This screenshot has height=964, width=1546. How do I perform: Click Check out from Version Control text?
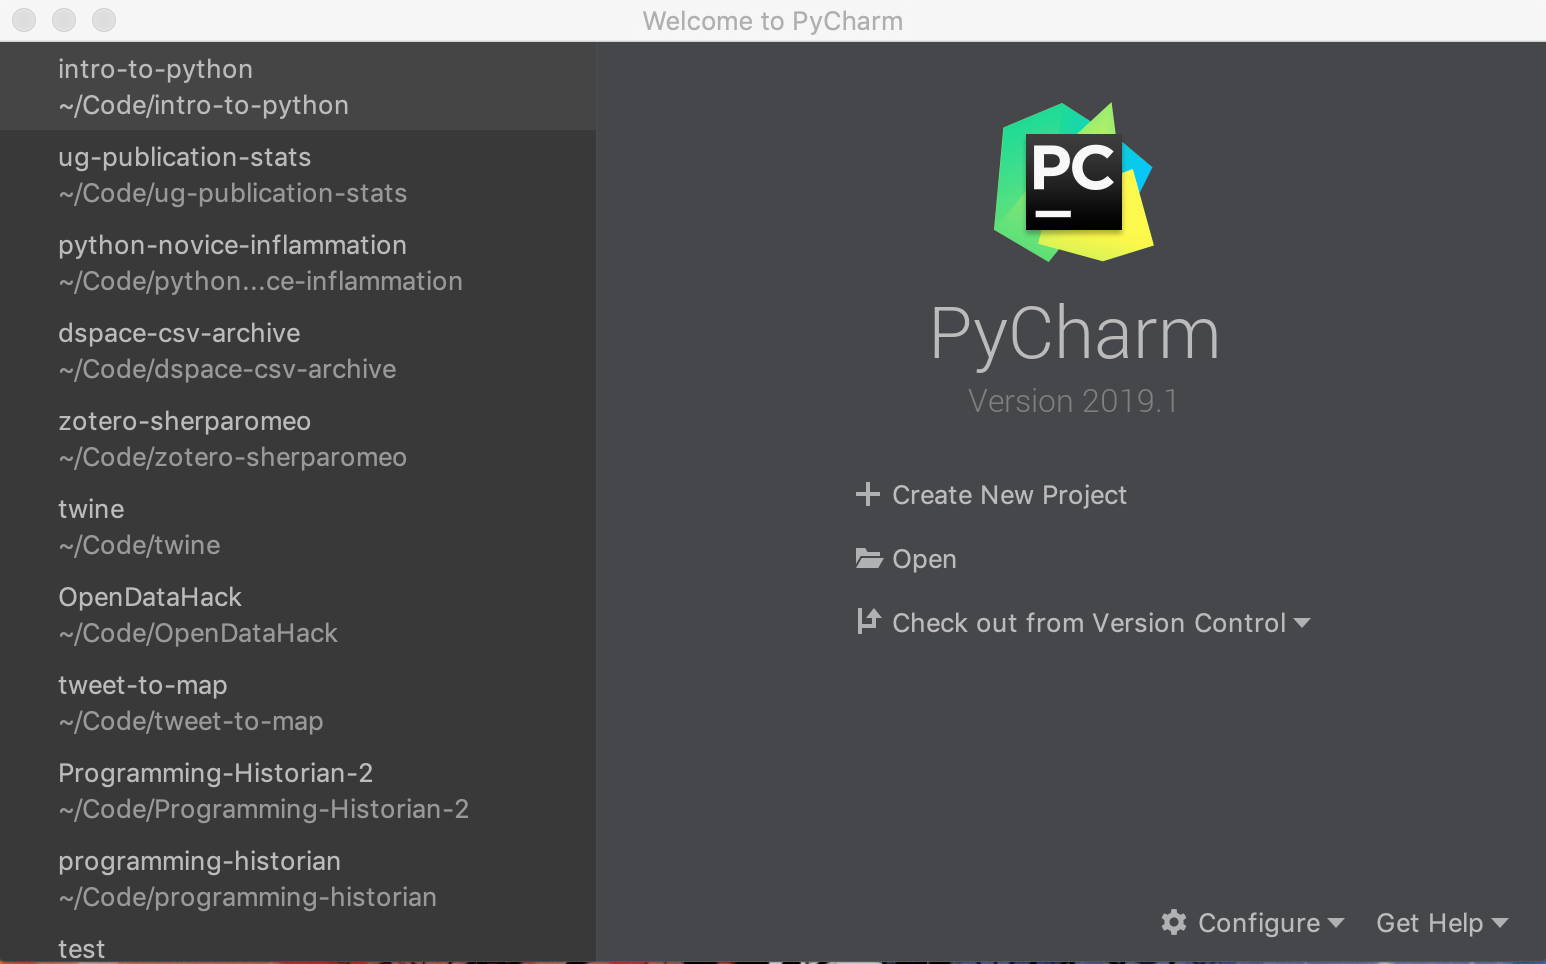[1089, 623]
